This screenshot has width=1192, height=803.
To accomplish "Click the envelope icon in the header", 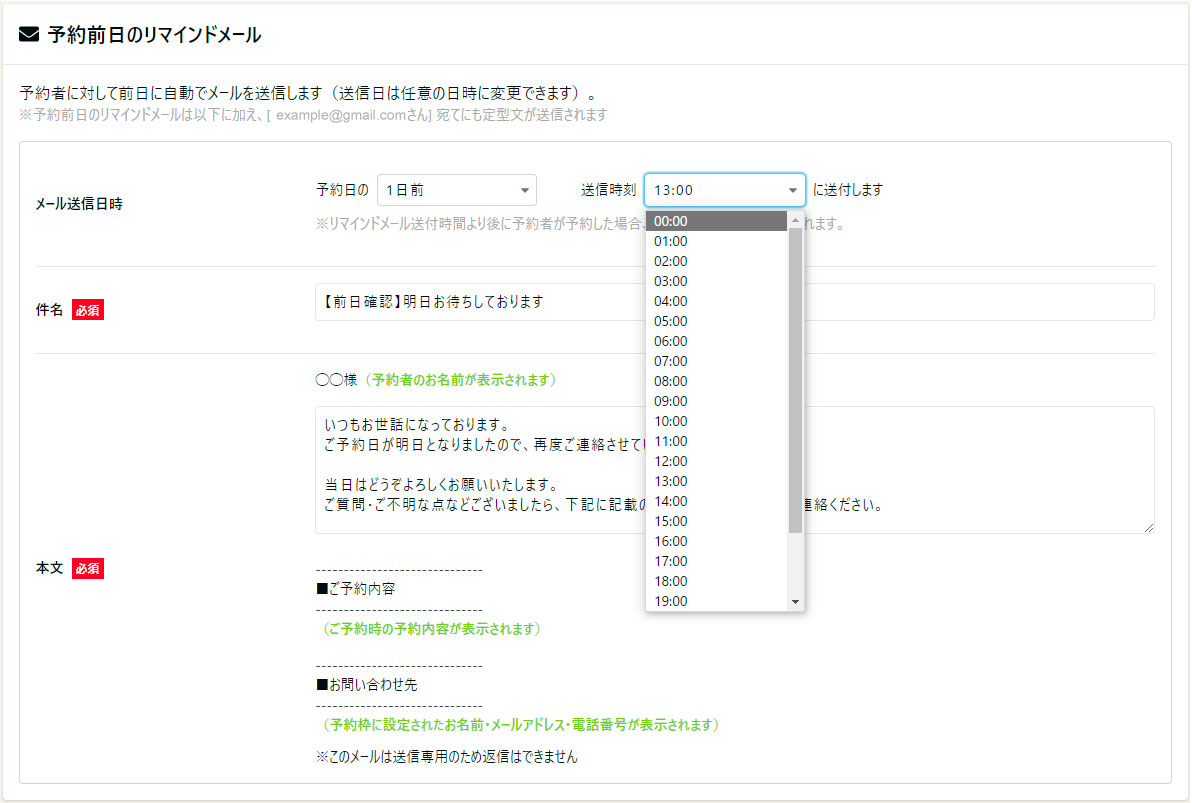I will 29,35.
